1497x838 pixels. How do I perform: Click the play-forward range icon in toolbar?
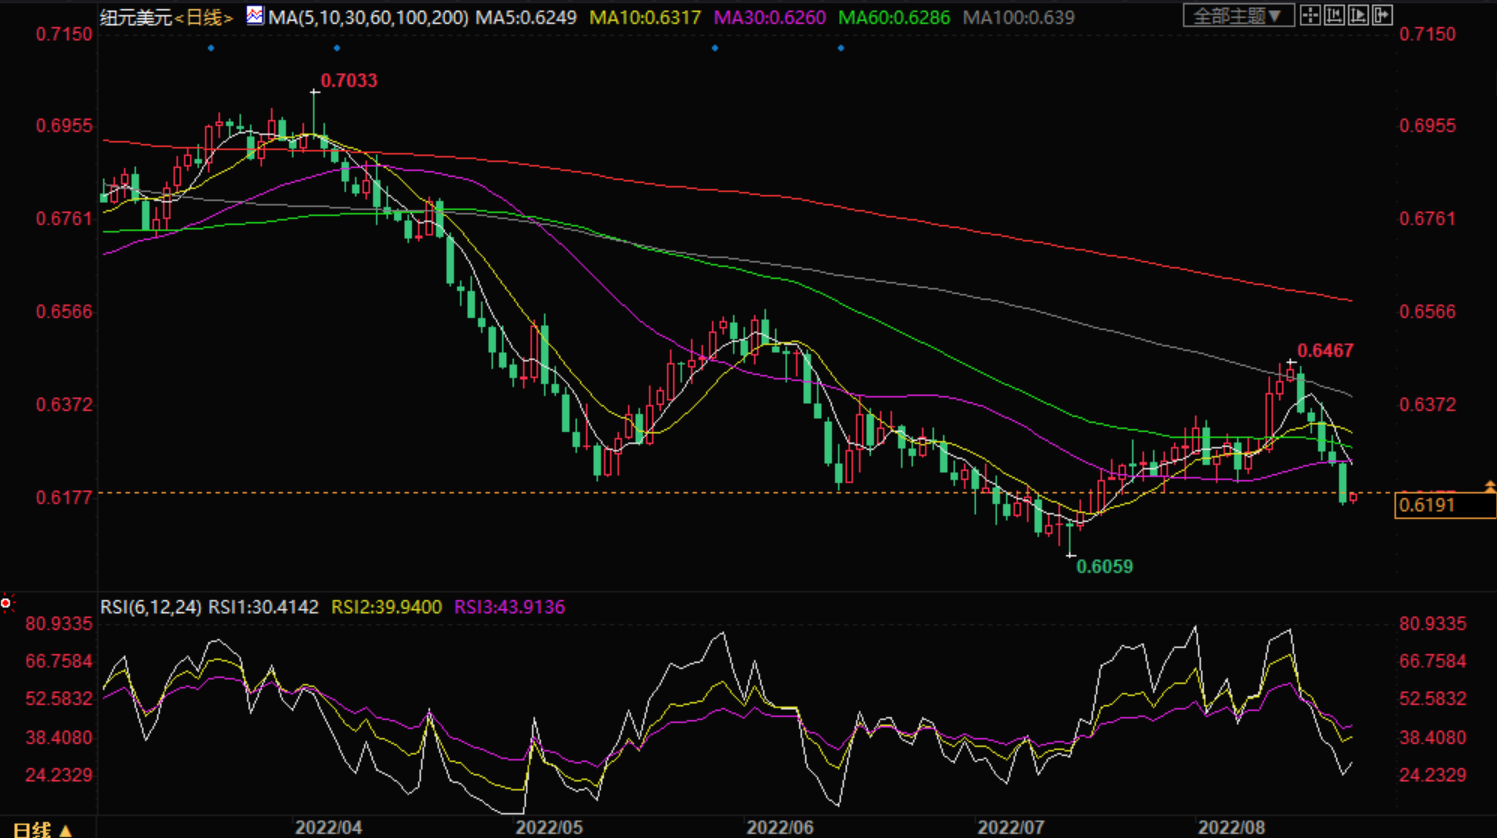point(1358,15)
